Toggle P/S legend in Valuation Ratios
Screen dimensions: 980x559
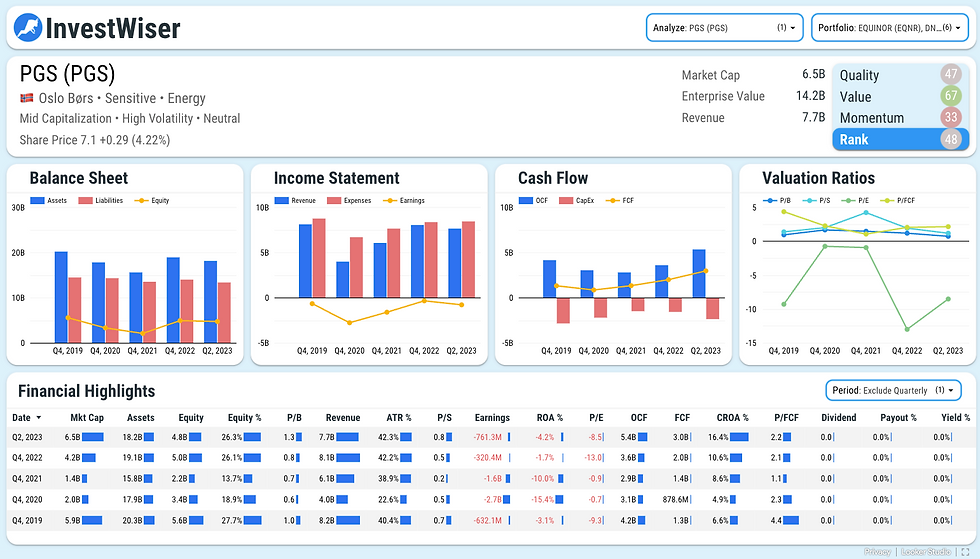click(817, 201)
